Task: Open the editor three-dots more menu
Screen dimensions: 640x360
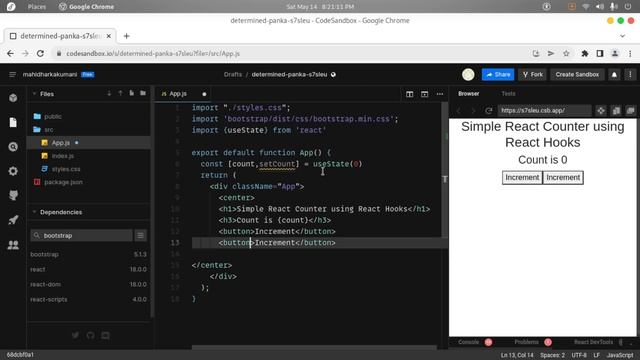Action: pos(440,94)
